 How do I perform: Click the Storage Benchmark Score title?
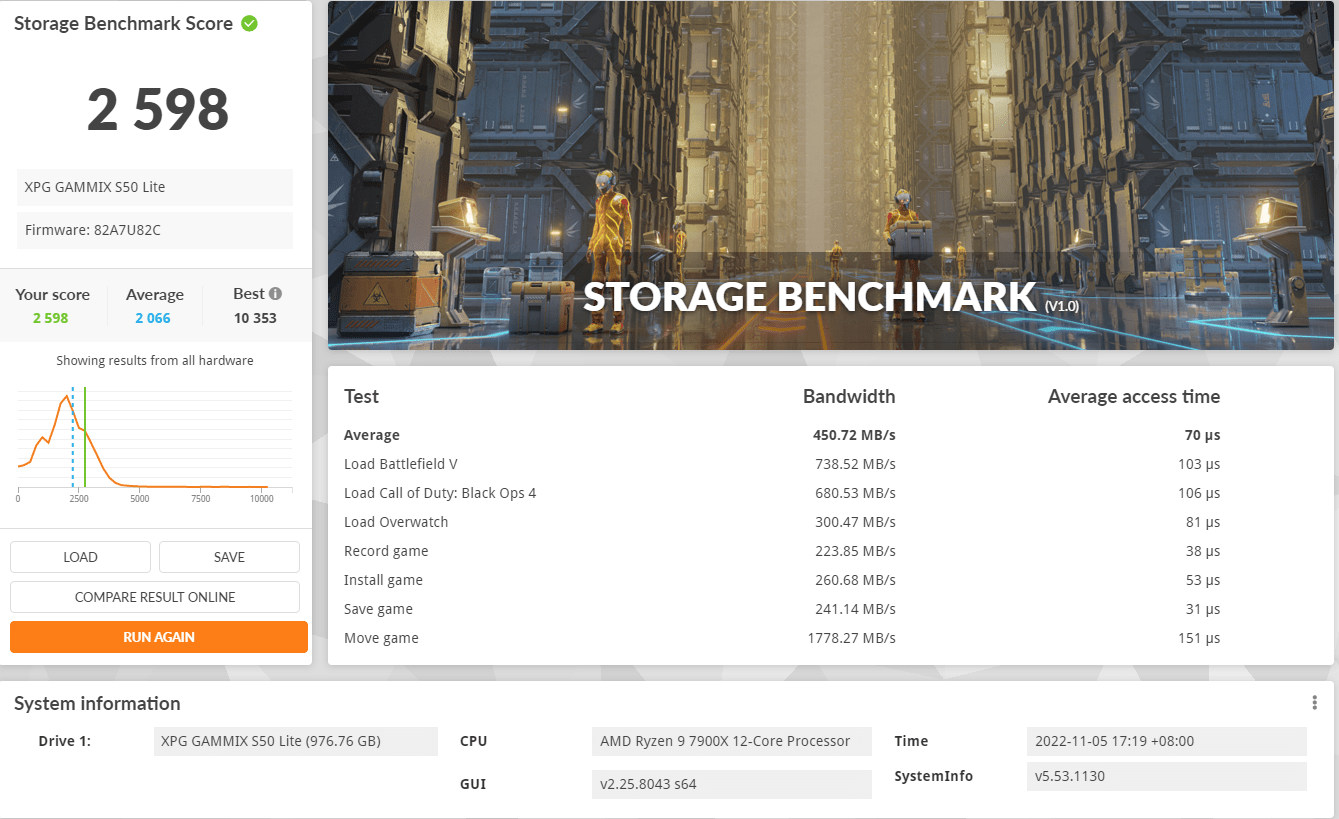tap(123, 23)
